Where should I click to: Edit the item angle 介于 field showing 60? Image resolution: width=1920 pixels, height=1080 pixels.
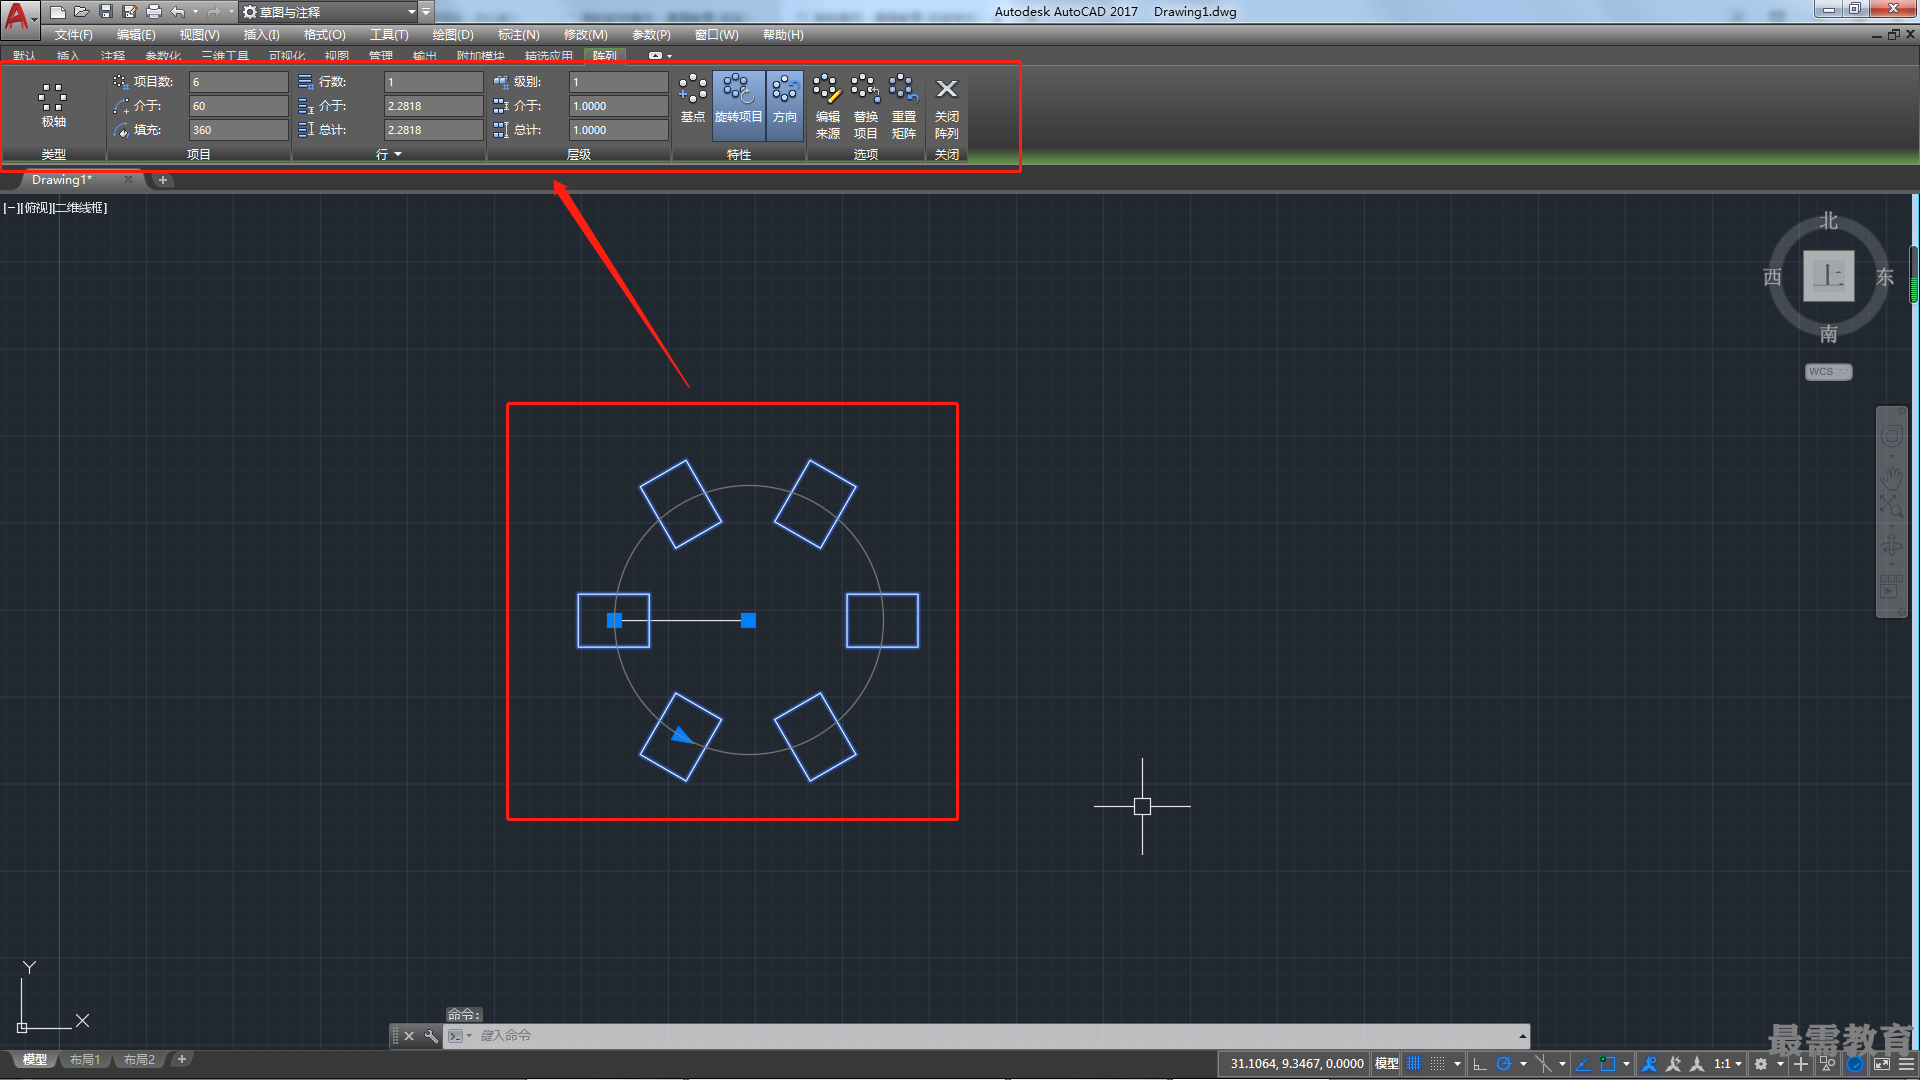tap(238, 106)
